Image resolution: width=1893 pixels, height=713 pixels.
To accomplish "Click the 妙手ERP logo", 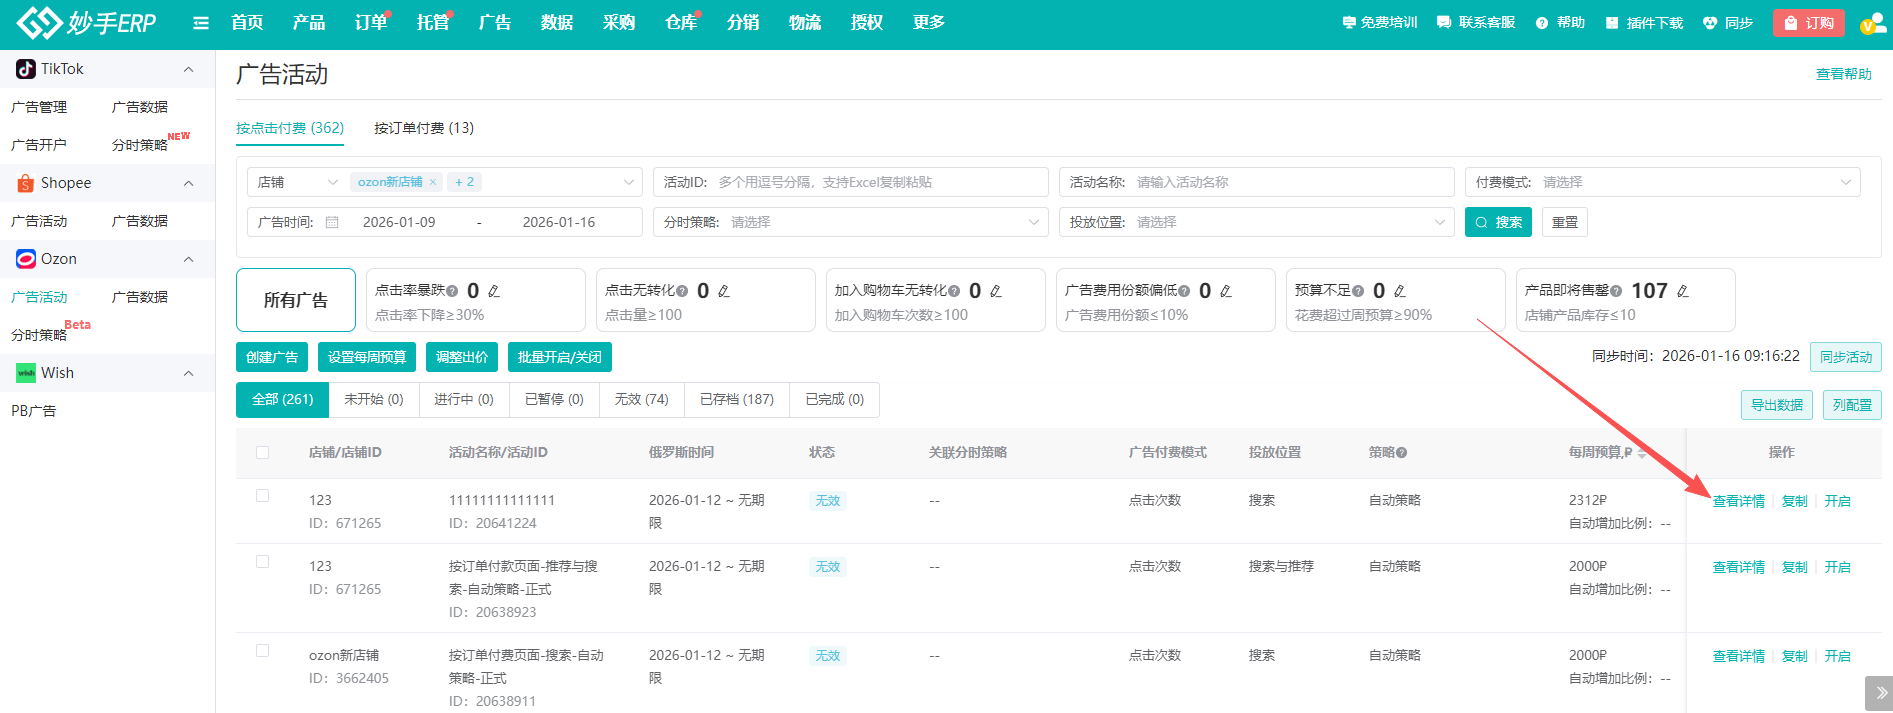I will point(87,22).
